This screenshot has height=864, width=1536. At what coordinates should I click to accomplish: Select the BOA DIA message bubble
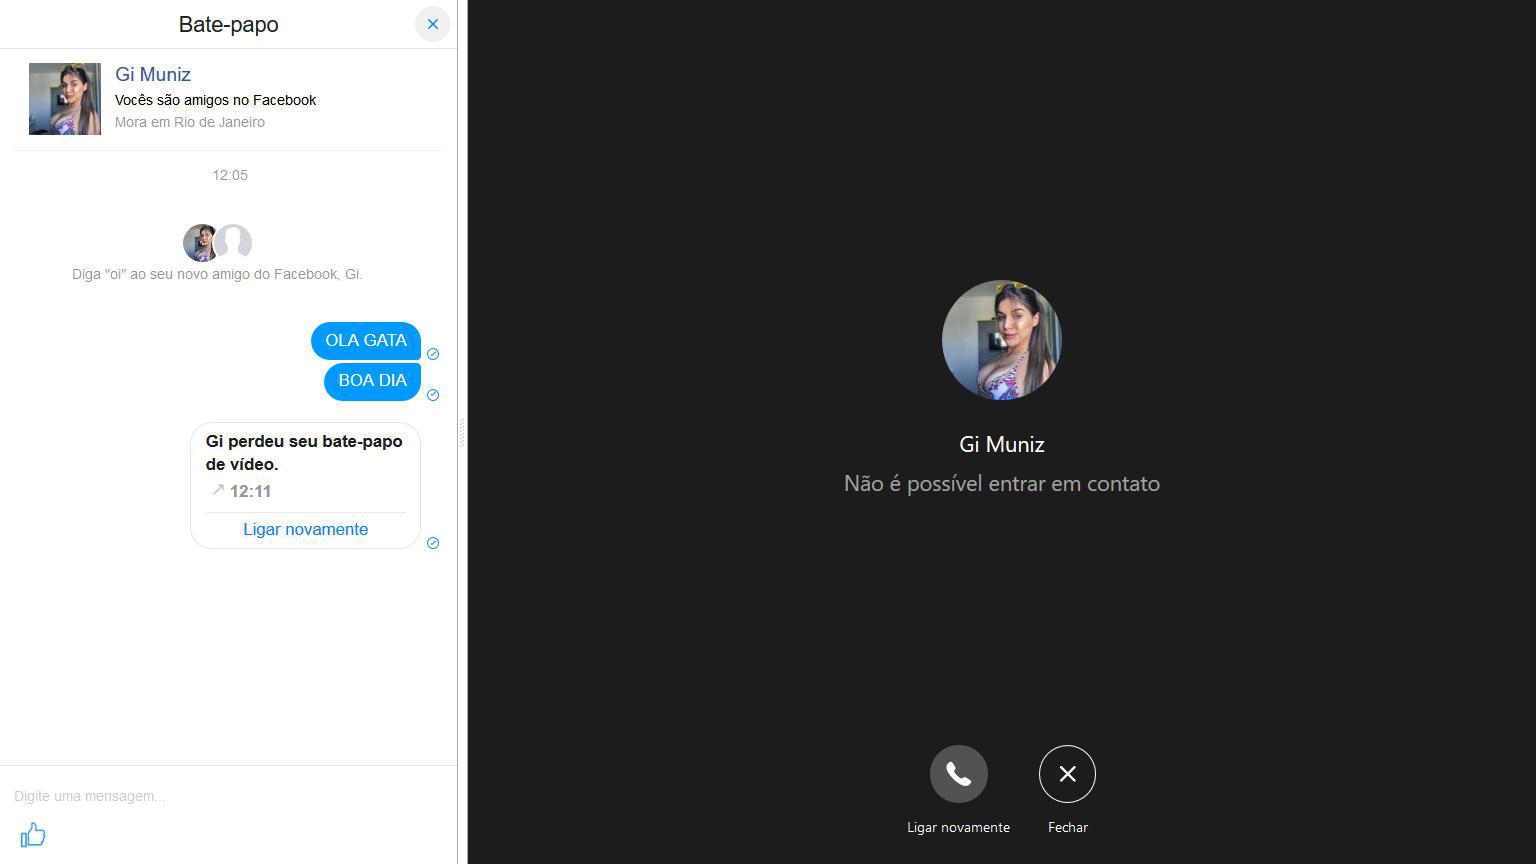(372, 381)
